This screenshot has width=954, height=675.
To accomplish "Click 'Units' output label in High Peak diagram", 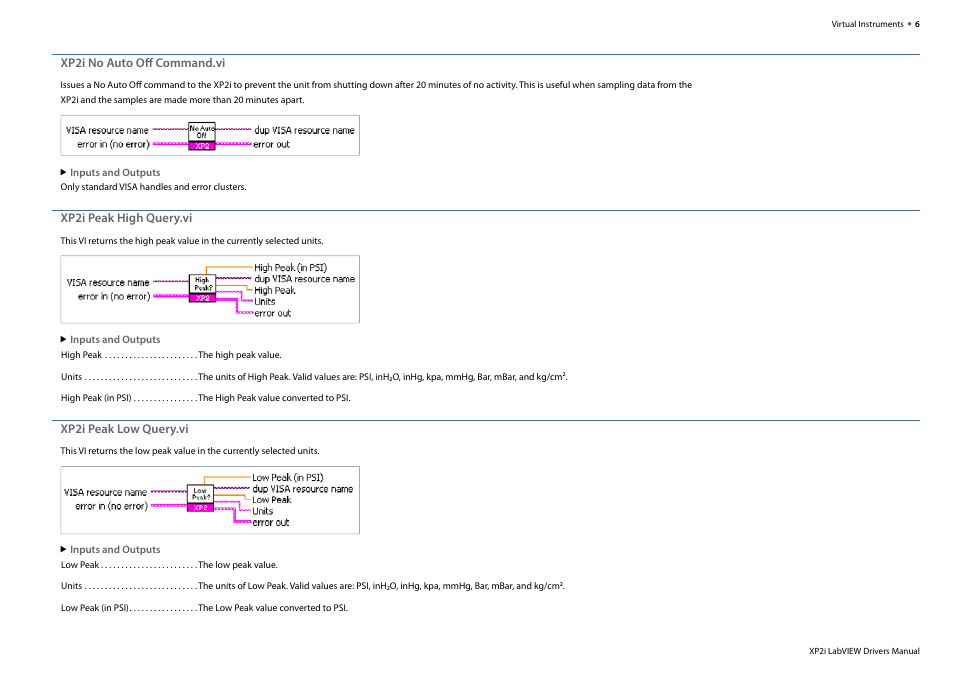I will [265, 301].
